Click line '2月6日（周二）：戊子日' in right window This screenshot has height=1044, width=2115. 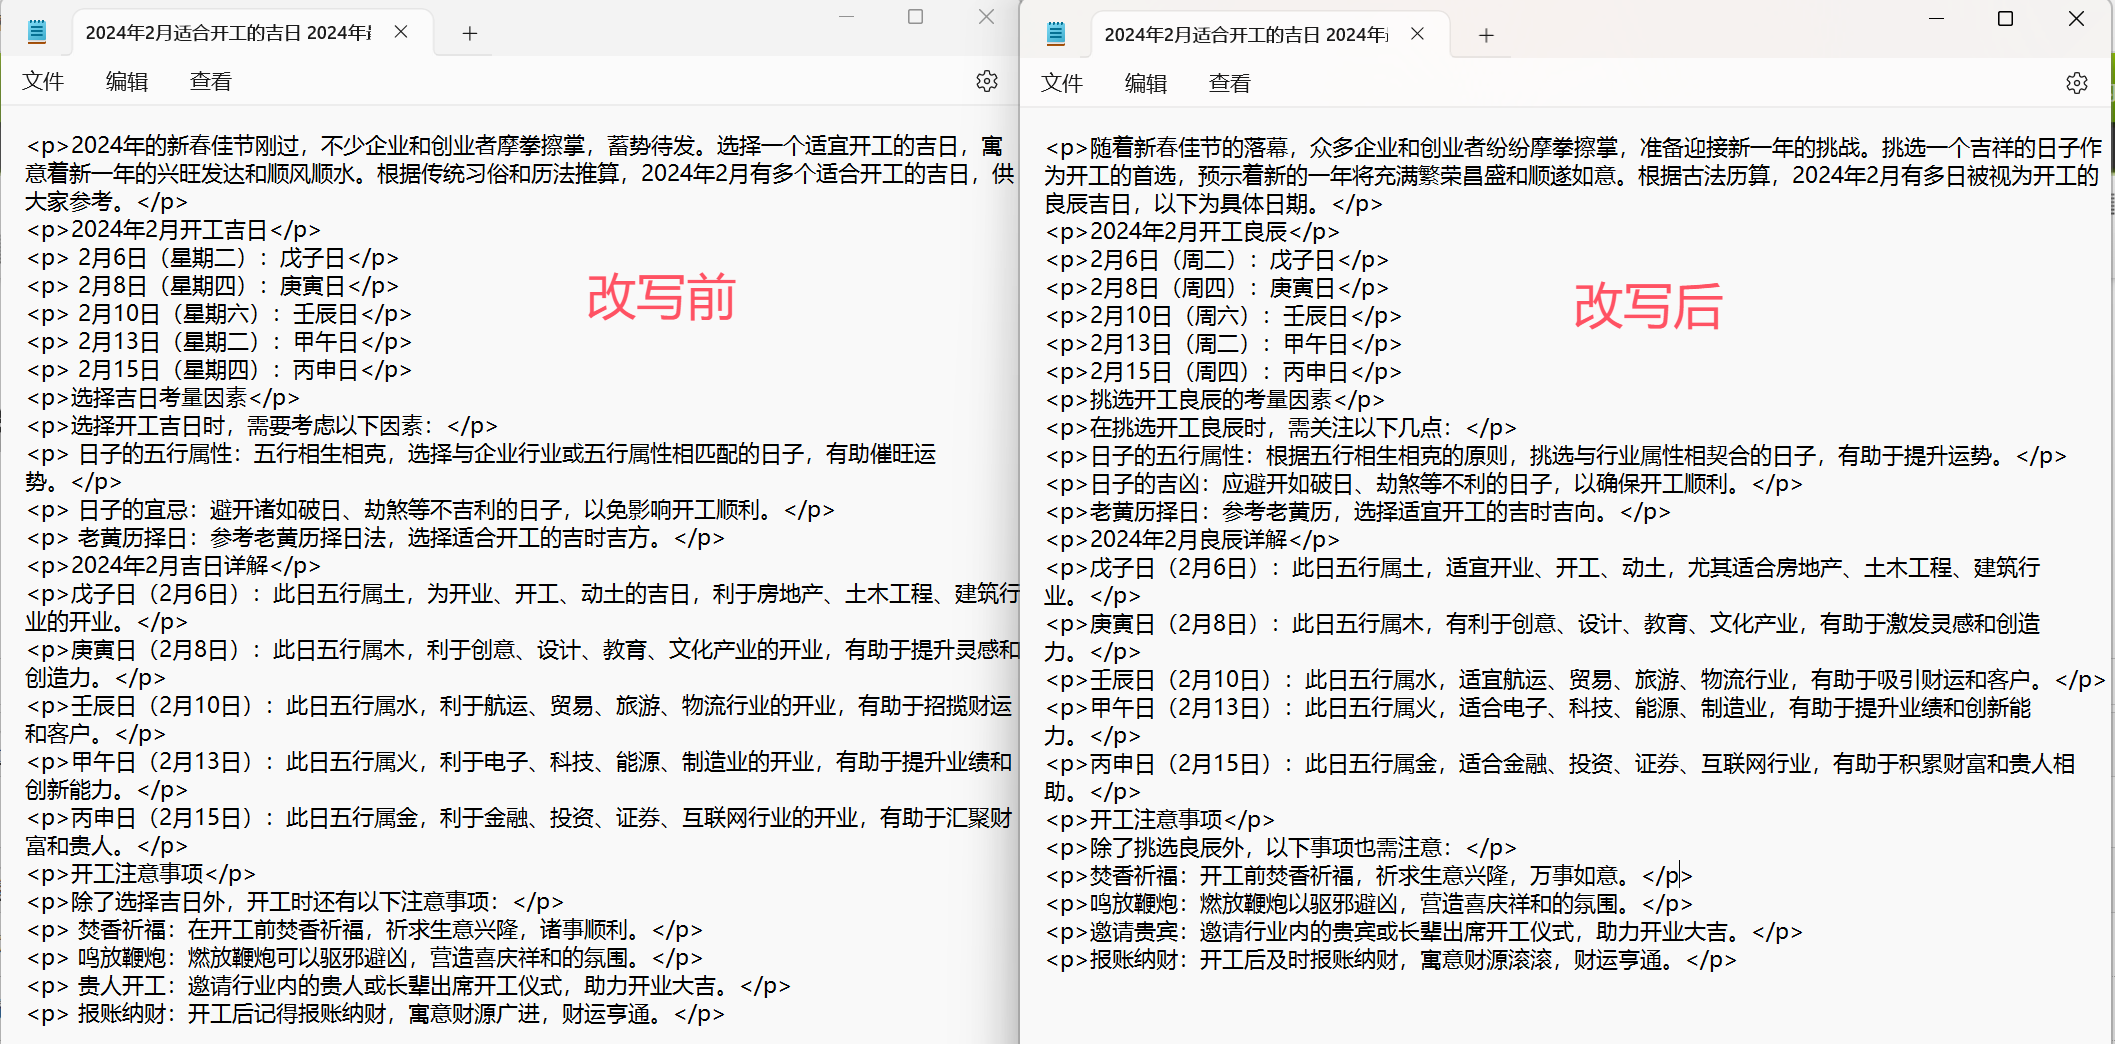[1217, 260]
